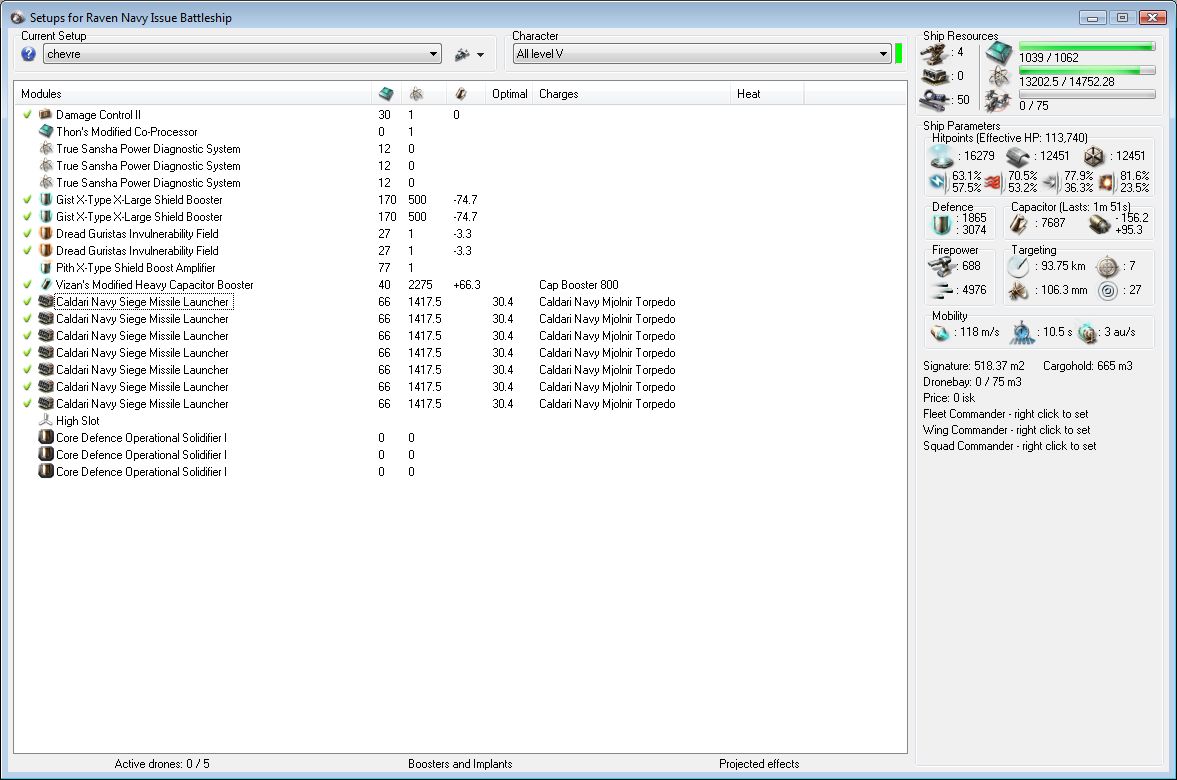Toggle the second Caldari Navy Siege Missile Launcher checkmark
Screen dimensions: 1177x780
pyautogui.click(x=28, y=319)
